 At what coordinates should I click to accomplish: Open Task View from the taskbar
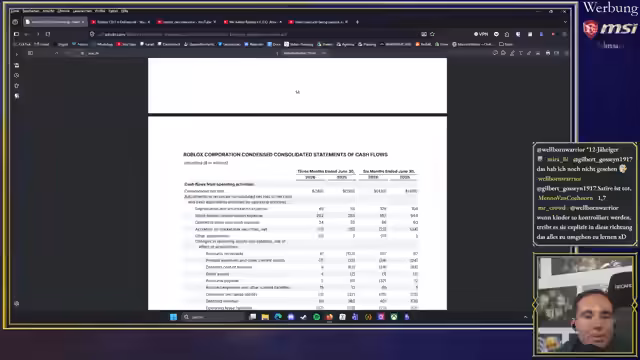point(253,317)
